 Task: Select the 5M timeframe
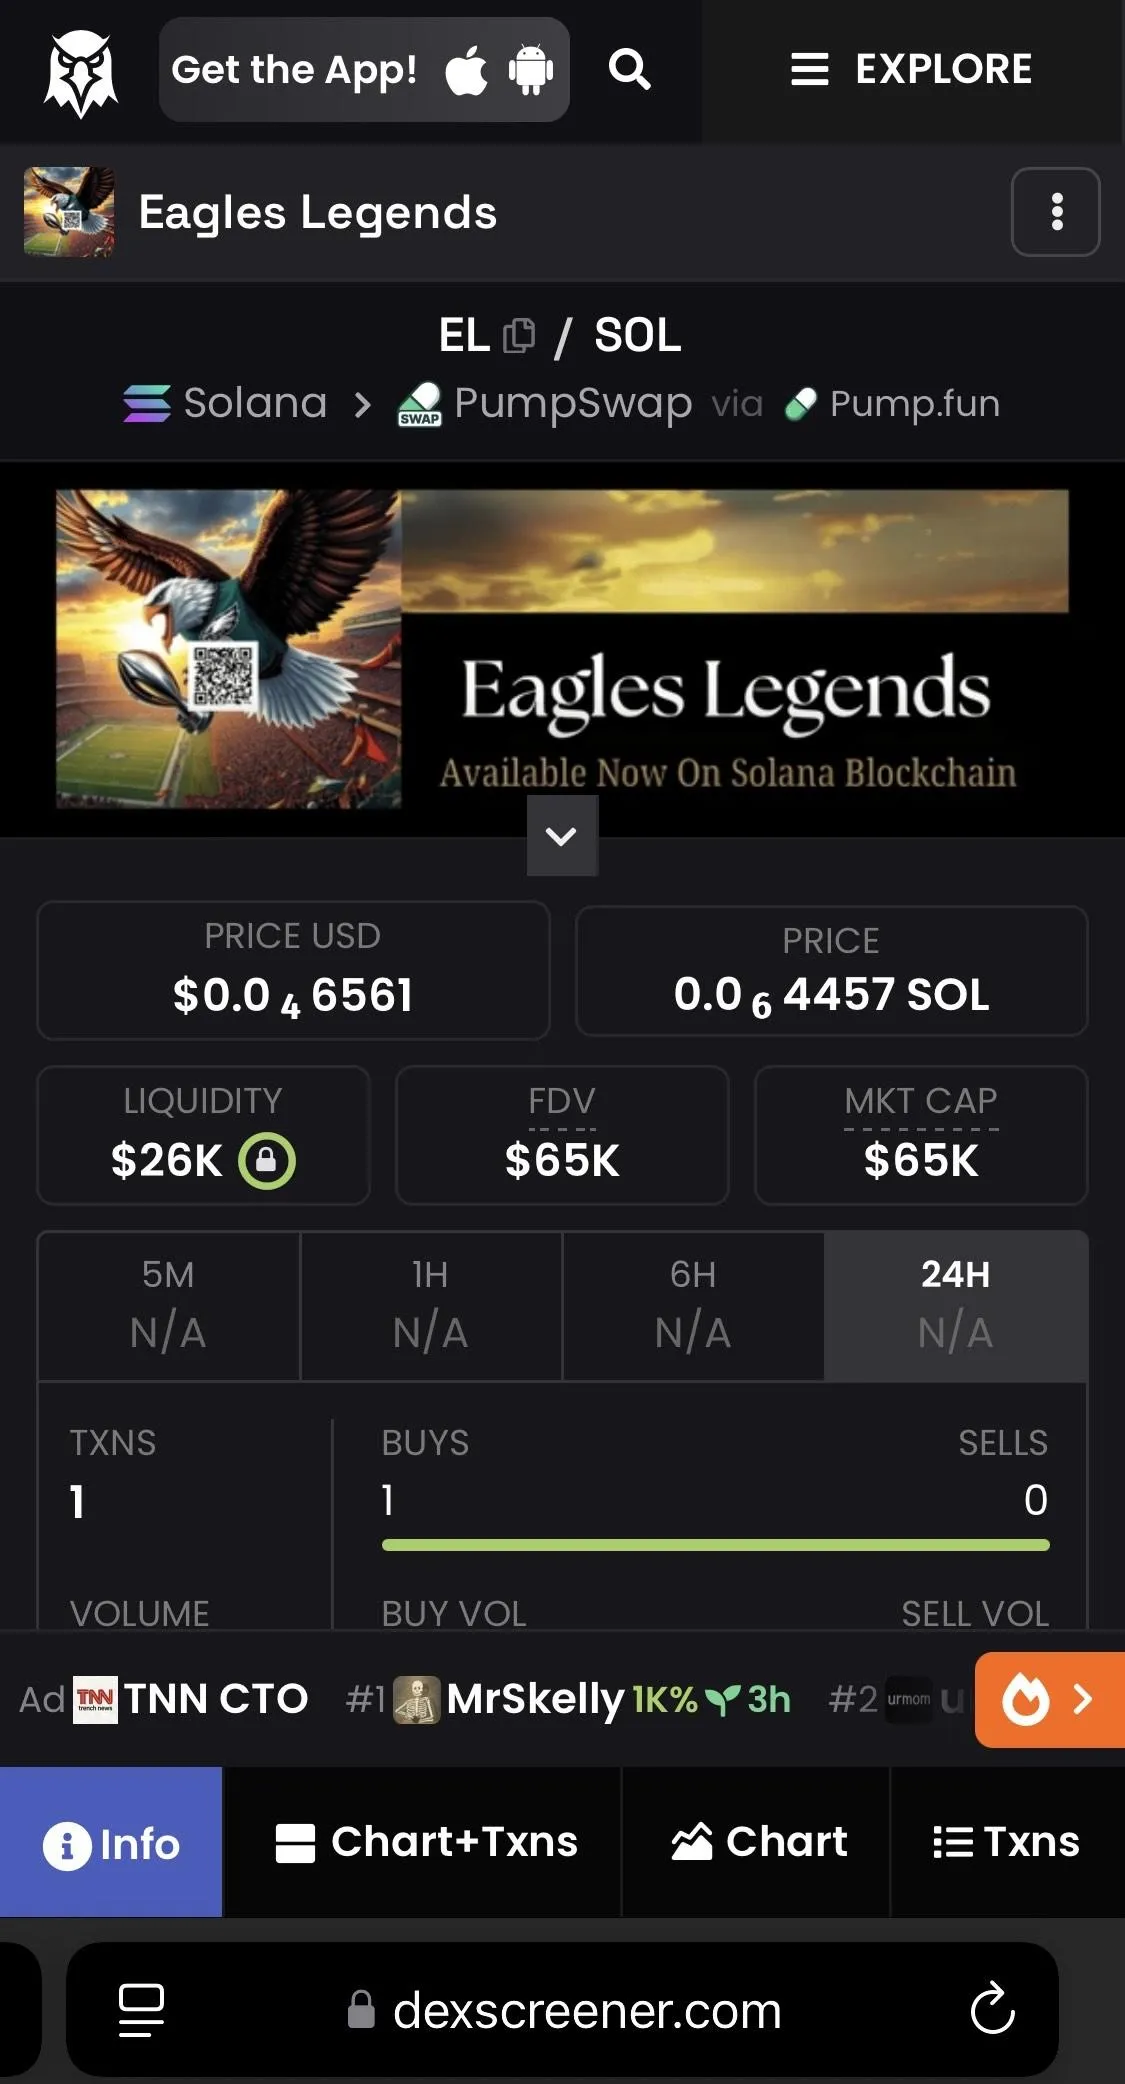point(168,1304)
